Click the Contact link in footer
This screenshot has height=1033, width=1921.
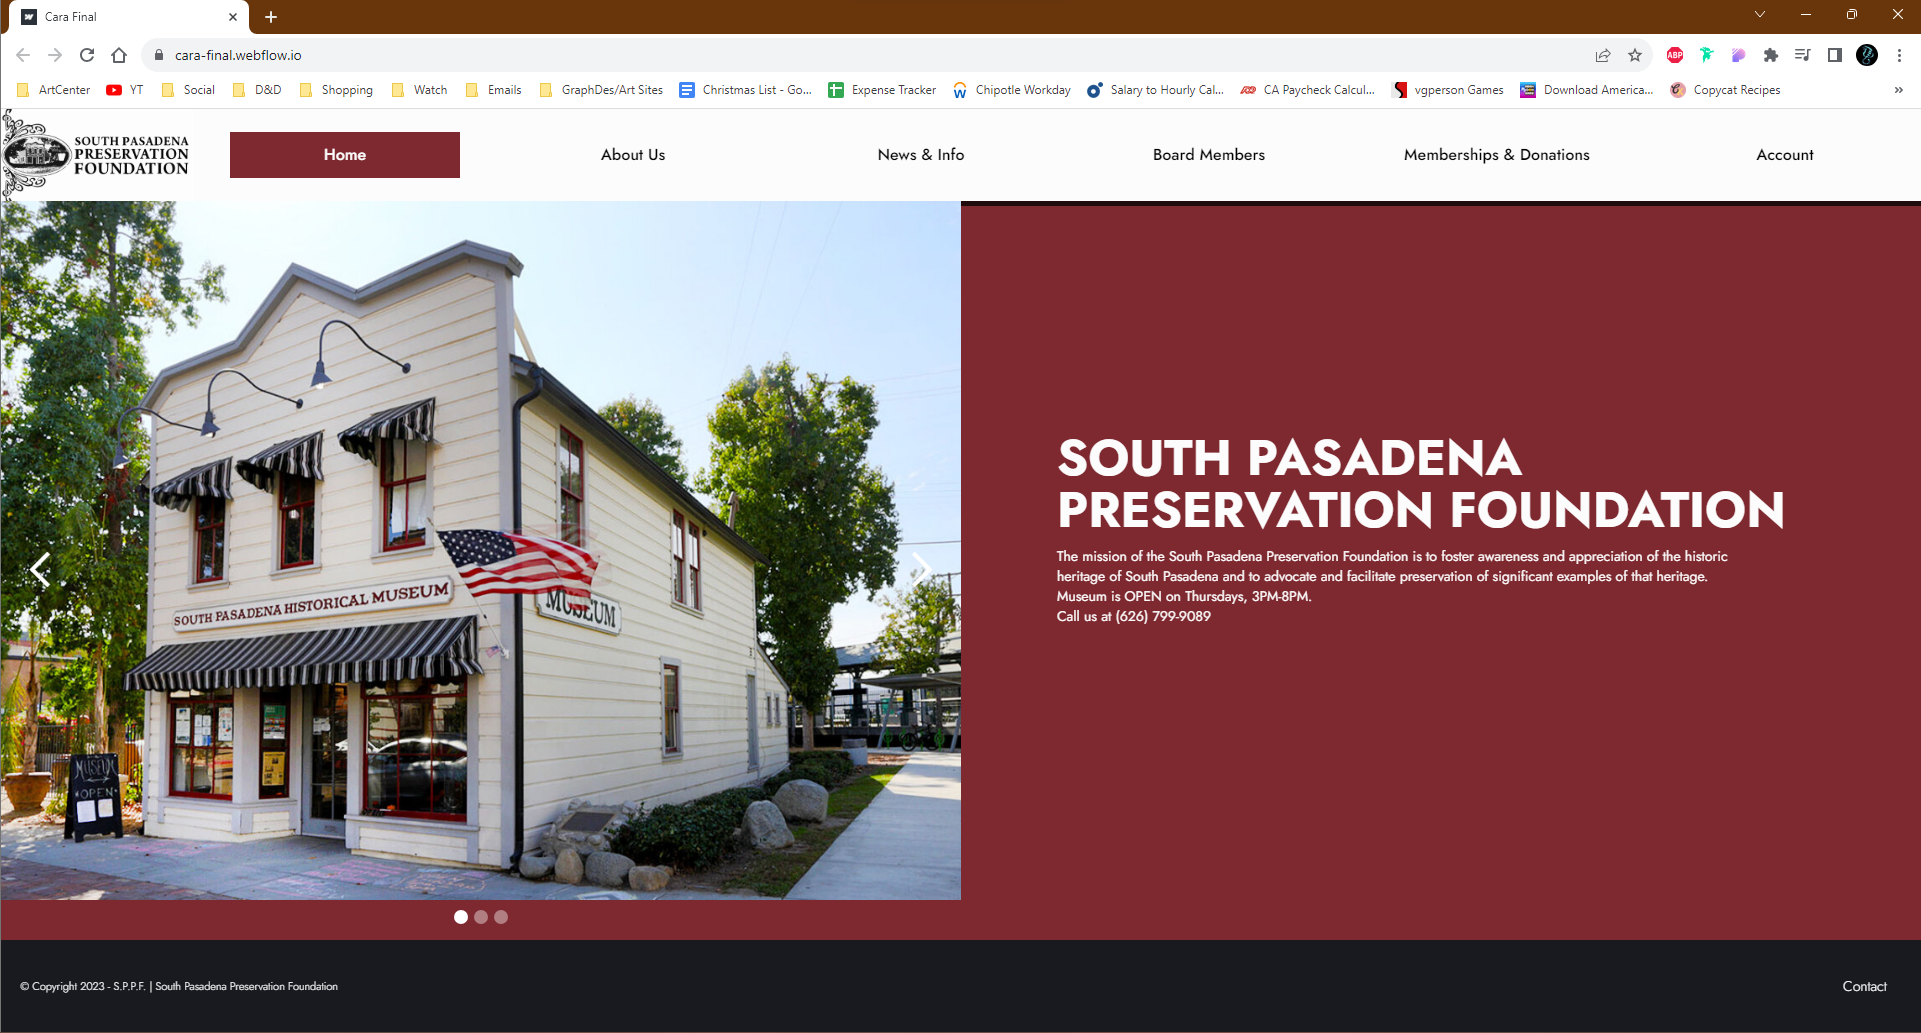click(x=1864, y=986)
